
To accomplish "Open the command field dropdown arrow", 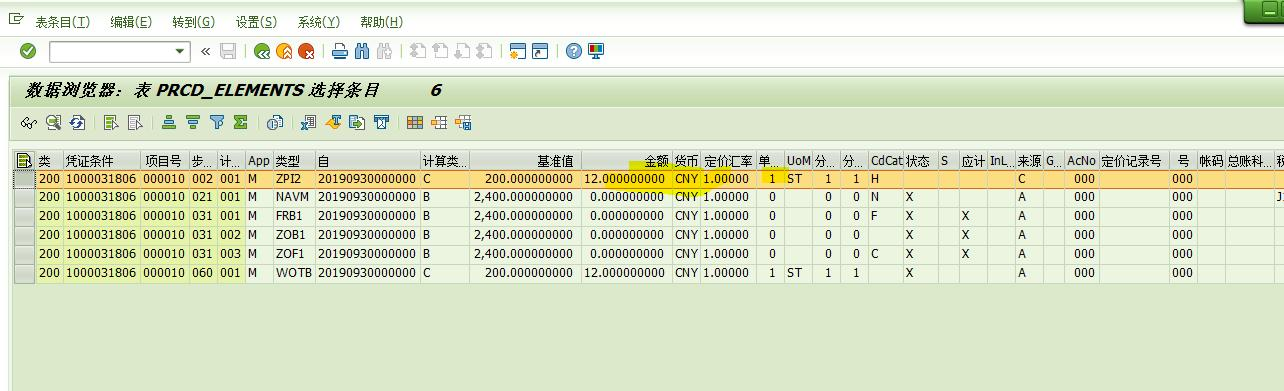I will (x=180, y=51).
